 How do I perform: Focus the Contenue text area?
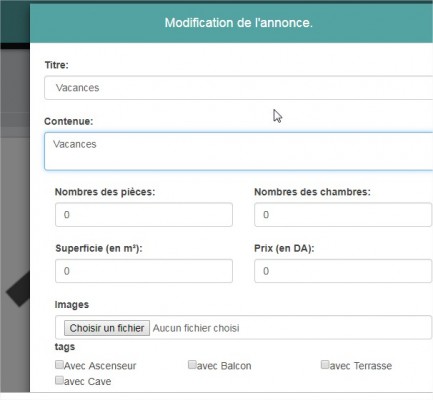(x=238, y=151)
